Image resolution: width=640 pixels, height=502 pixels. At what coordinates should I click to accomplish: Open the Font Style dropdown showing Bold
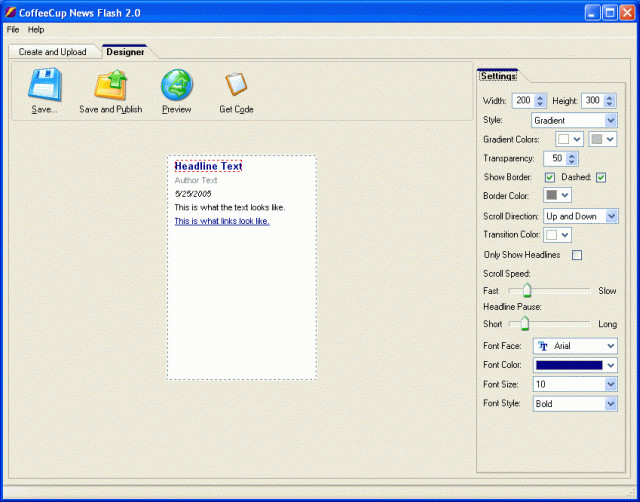tap(575, 404)
